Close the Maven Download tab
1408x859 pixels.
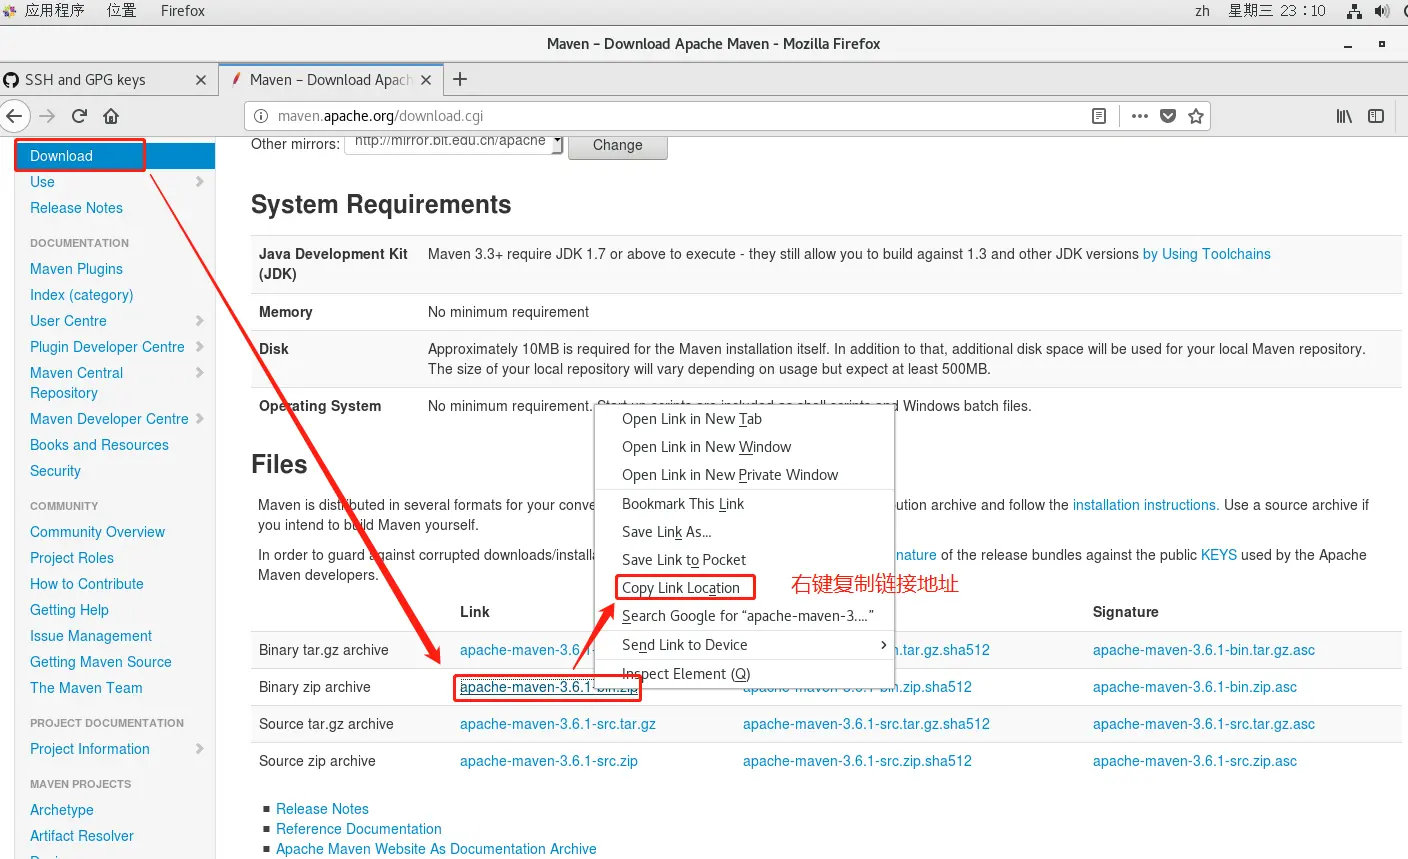(426, 80)
